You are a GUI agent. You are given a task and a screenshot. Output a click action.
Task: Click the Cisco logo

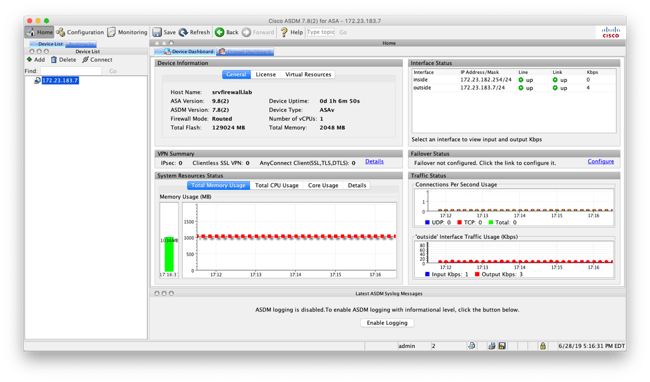(x=611, y=32)
